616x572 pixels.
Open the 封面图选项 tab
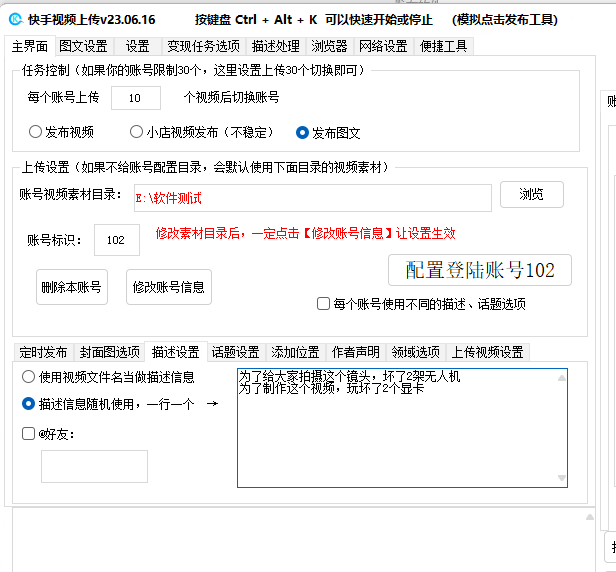(x=110, y=352)
